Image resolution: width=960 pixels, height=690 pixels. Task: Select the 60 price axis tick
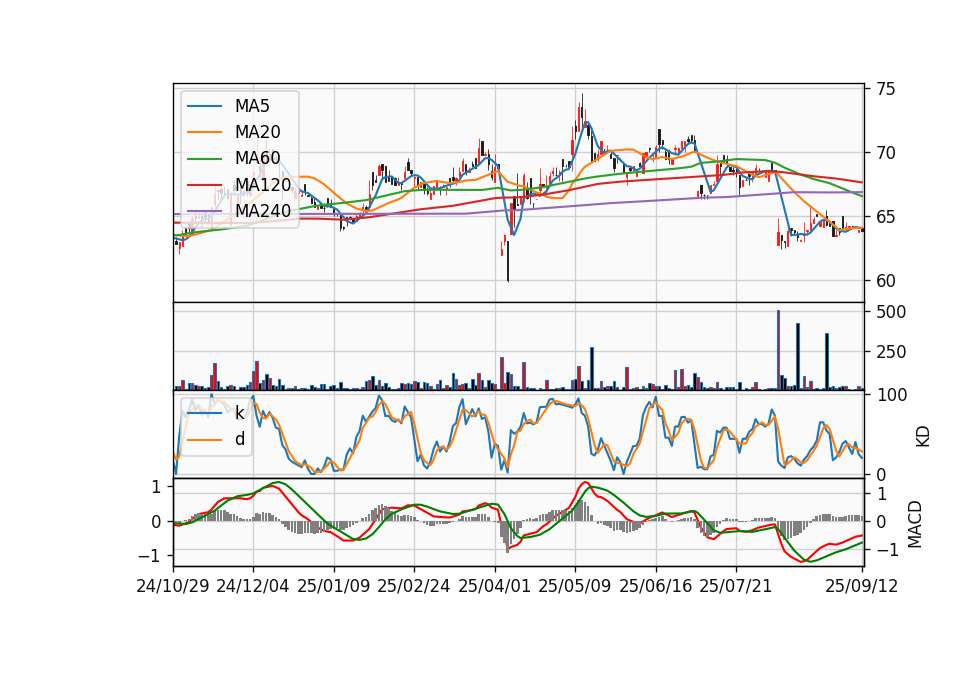885,281
